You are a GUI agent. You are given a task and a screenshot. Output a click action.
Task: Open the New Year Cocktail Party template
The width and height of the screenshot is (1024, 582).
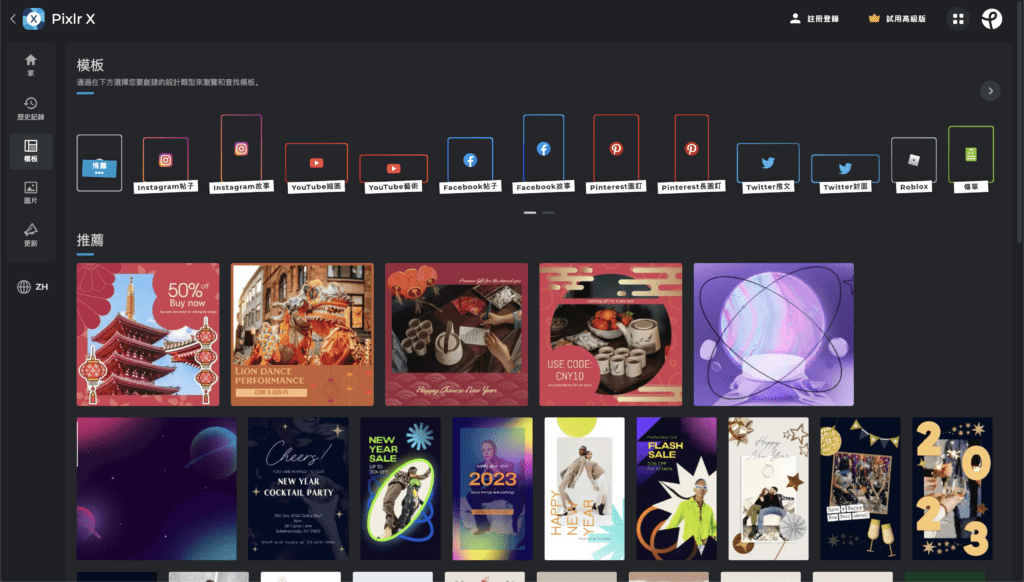298,488
